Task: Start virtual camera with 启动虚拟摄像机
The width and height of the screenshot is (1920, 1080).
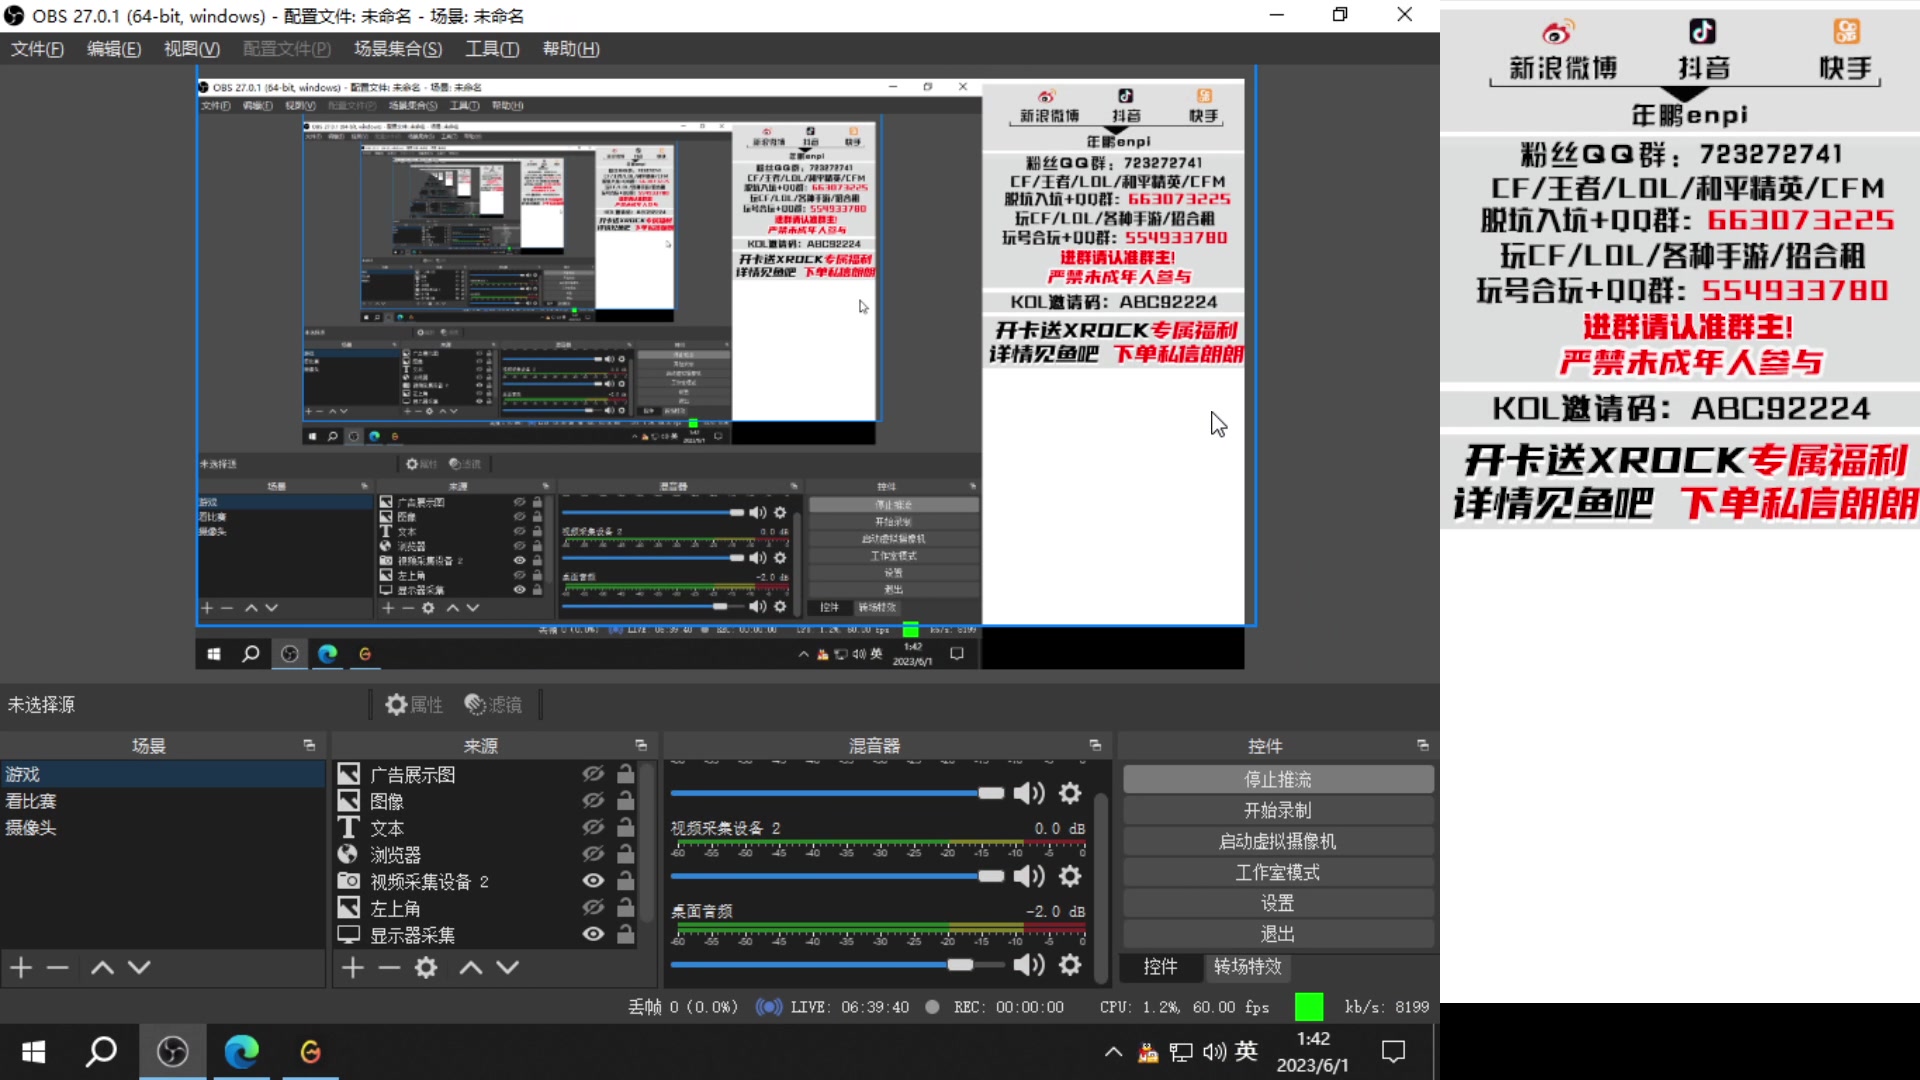Action: [1278, 842]
